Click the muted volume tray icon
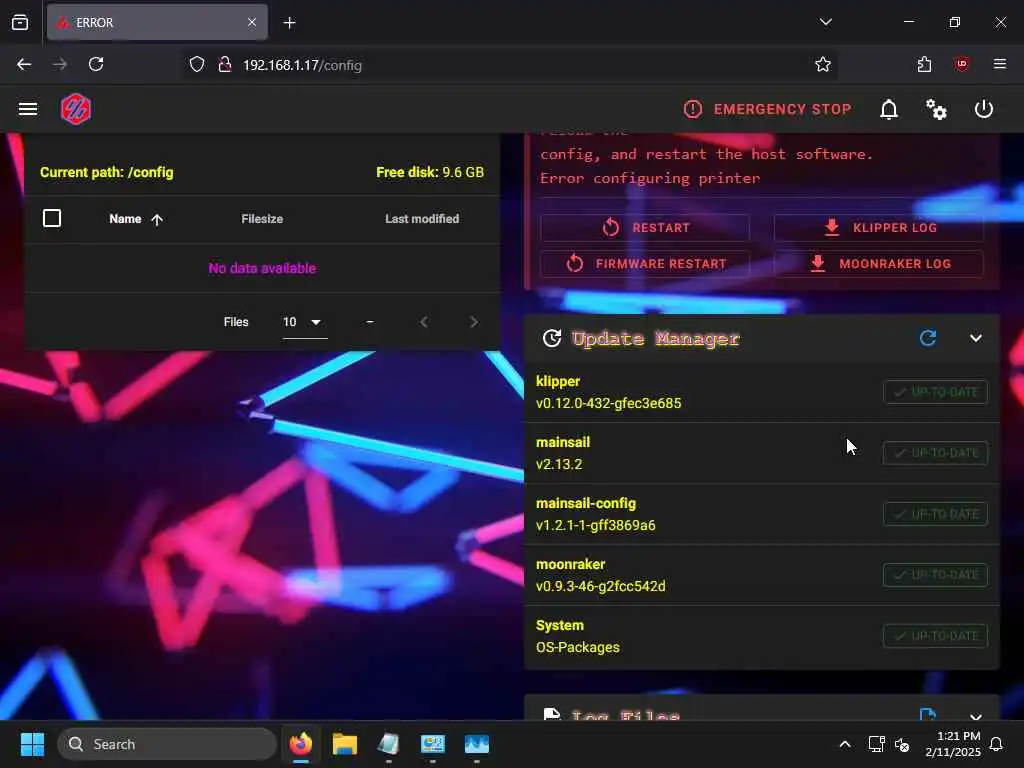The image size is (1024, 768). click(x=902, y=744)
